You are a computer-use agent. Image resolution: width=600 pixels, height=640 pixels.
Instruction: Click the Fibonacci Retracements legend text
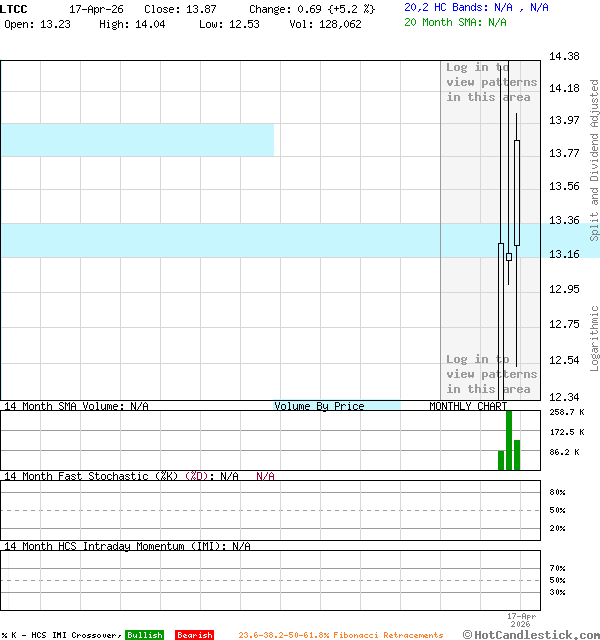340,635
